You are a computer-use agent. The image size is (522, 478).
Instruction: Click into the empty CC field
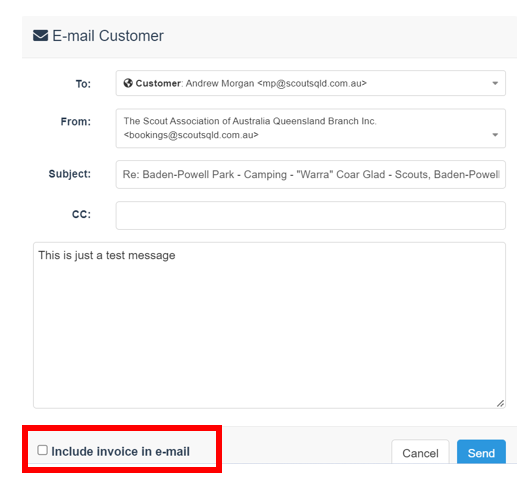[310, 215]
